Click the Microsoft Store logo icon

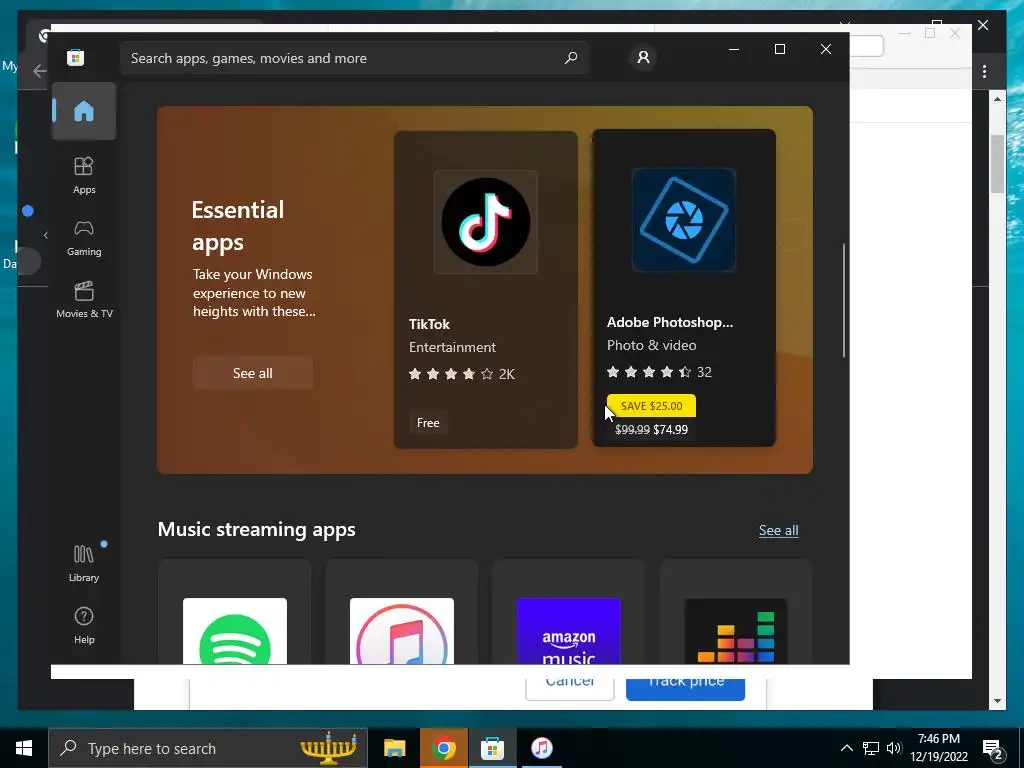tap(76, 57)
